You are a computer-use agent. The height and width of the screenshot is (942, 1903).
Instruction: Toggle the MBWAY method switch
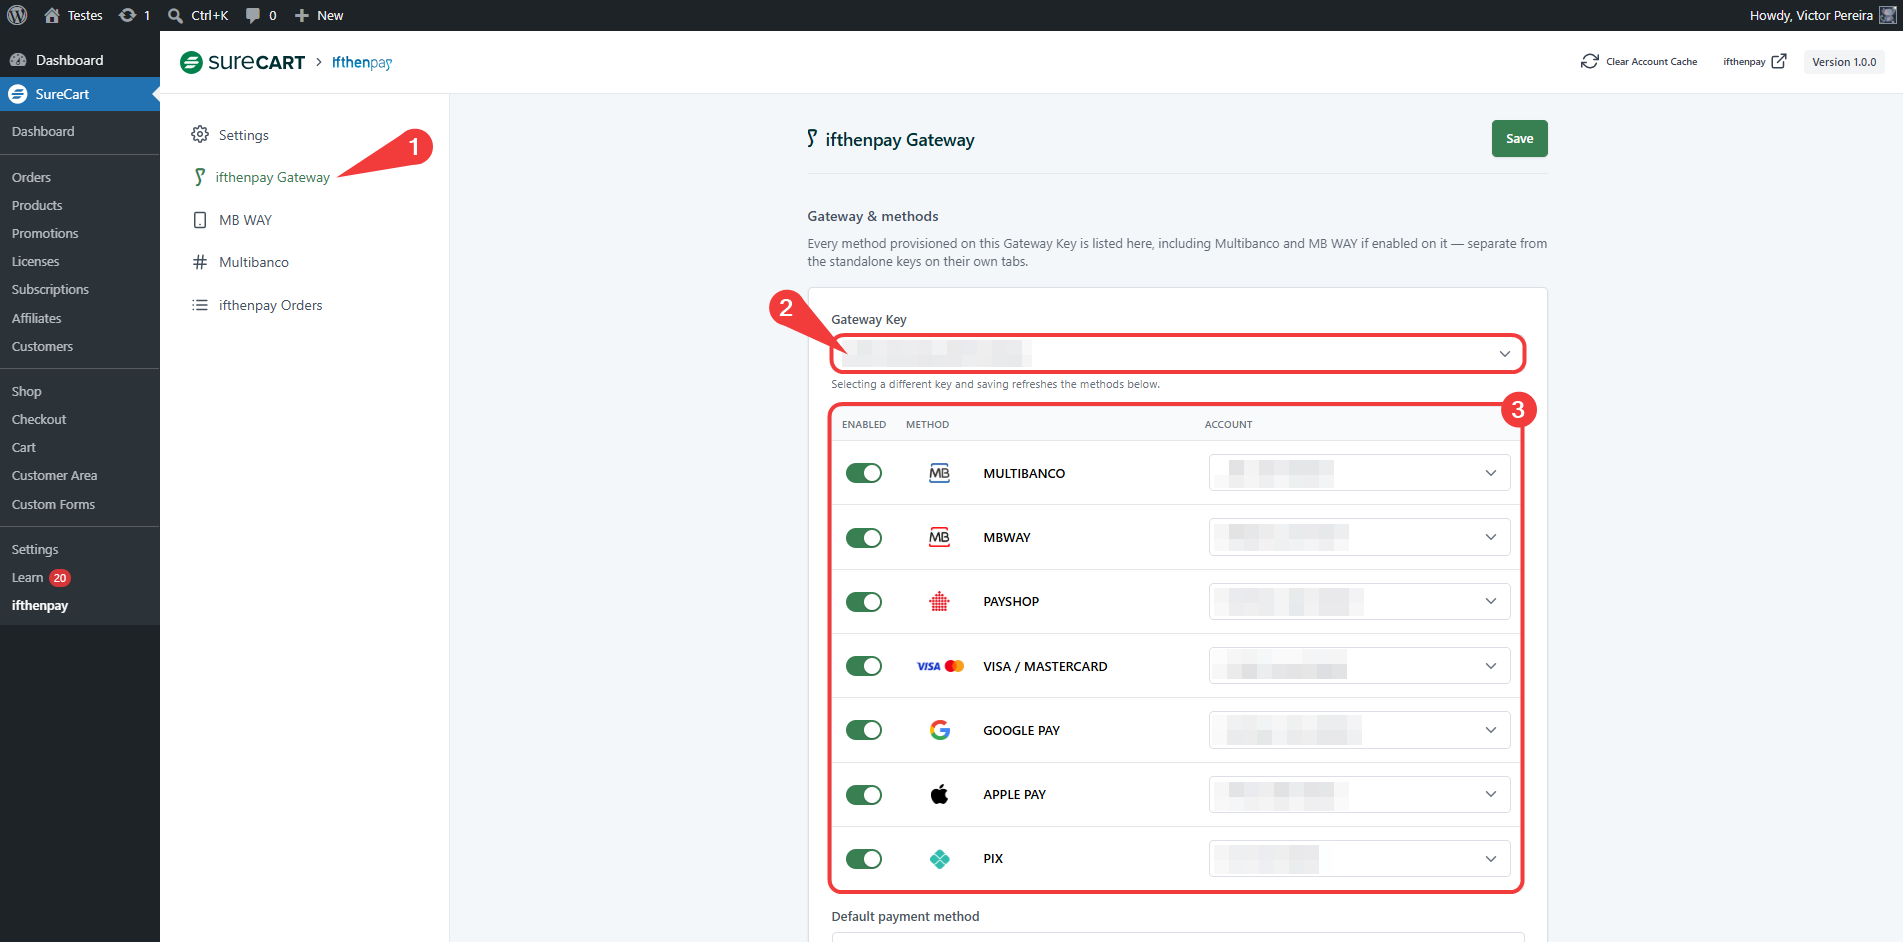(x=864, y=538)
